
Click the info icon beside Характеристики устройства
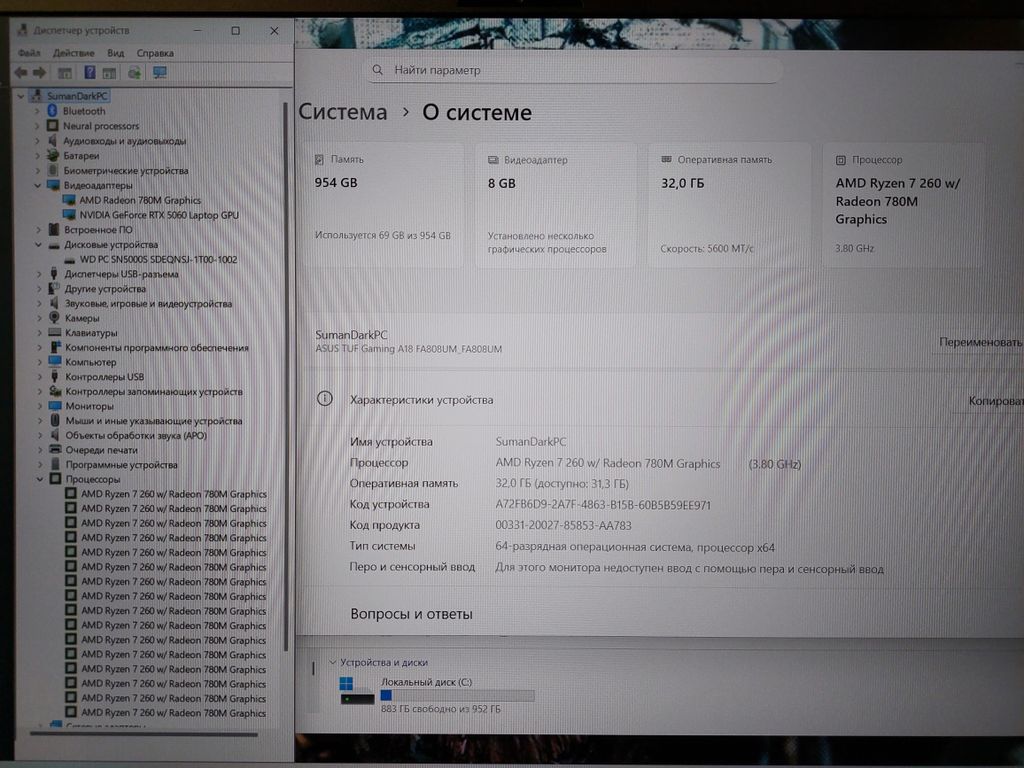pos(324,399)
